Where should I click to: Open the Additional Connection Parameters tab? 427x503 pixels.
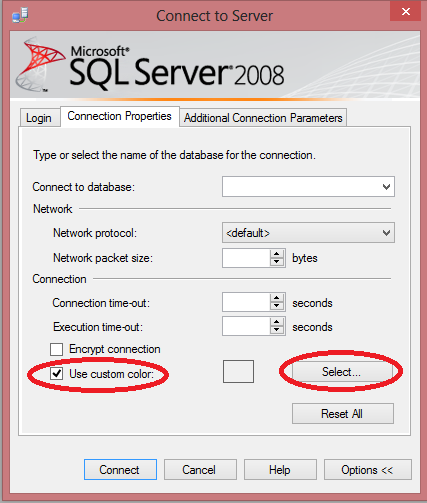pyautogui.click(x=263, y=118)
